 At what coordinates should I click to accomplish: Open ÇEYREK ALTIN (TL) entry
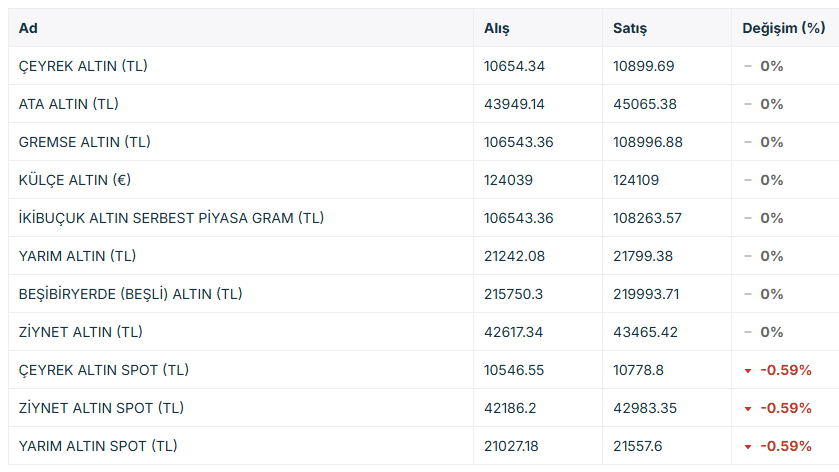tap(83, 66)
